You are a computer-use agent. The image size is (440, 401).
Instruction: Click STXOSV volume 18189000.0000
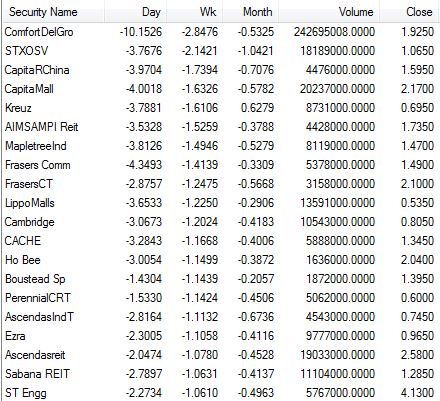tap(338, 51)
